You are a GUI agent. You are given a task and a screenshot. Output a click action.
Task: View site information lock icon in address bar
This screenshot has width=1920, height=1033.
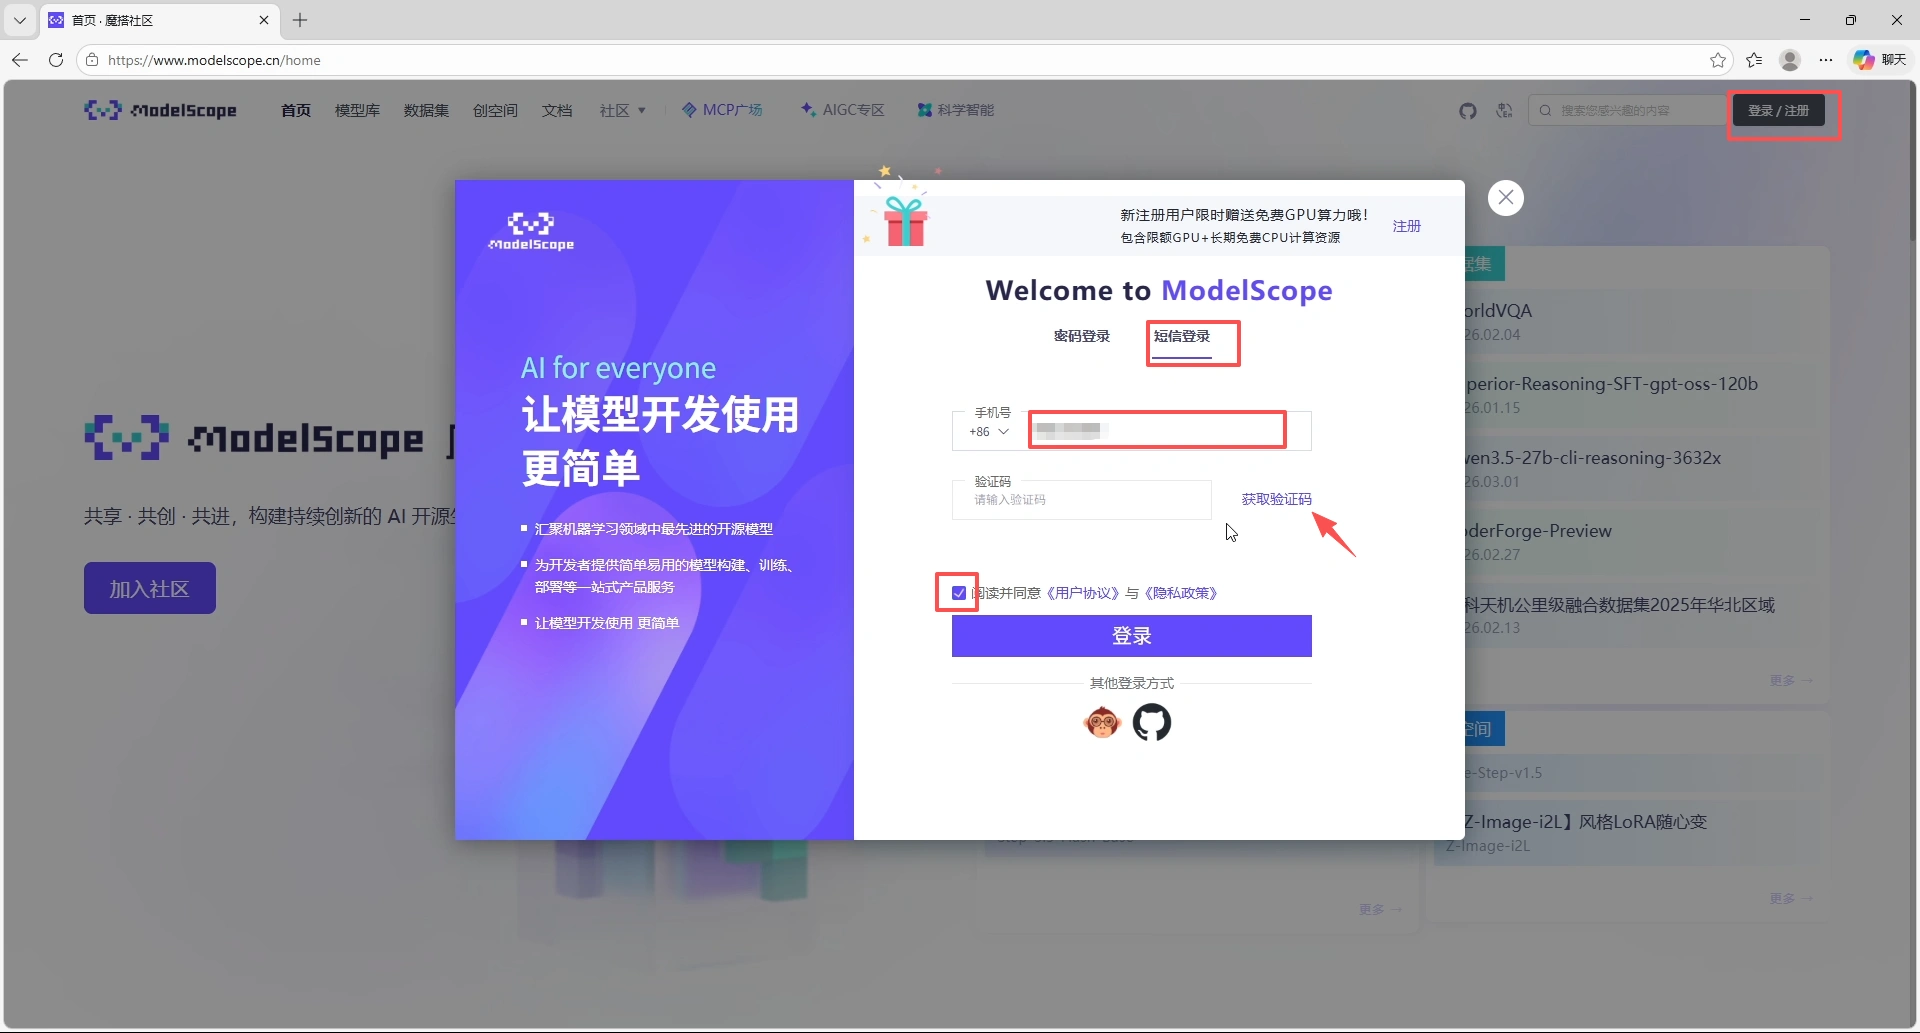click(x=92, y=60)
